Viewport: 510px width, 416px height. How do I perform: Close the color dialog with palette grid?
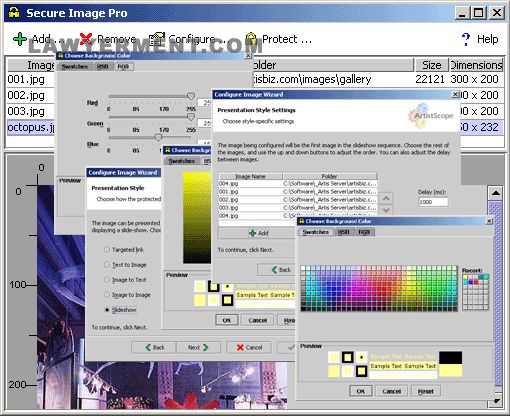[489, 221]
